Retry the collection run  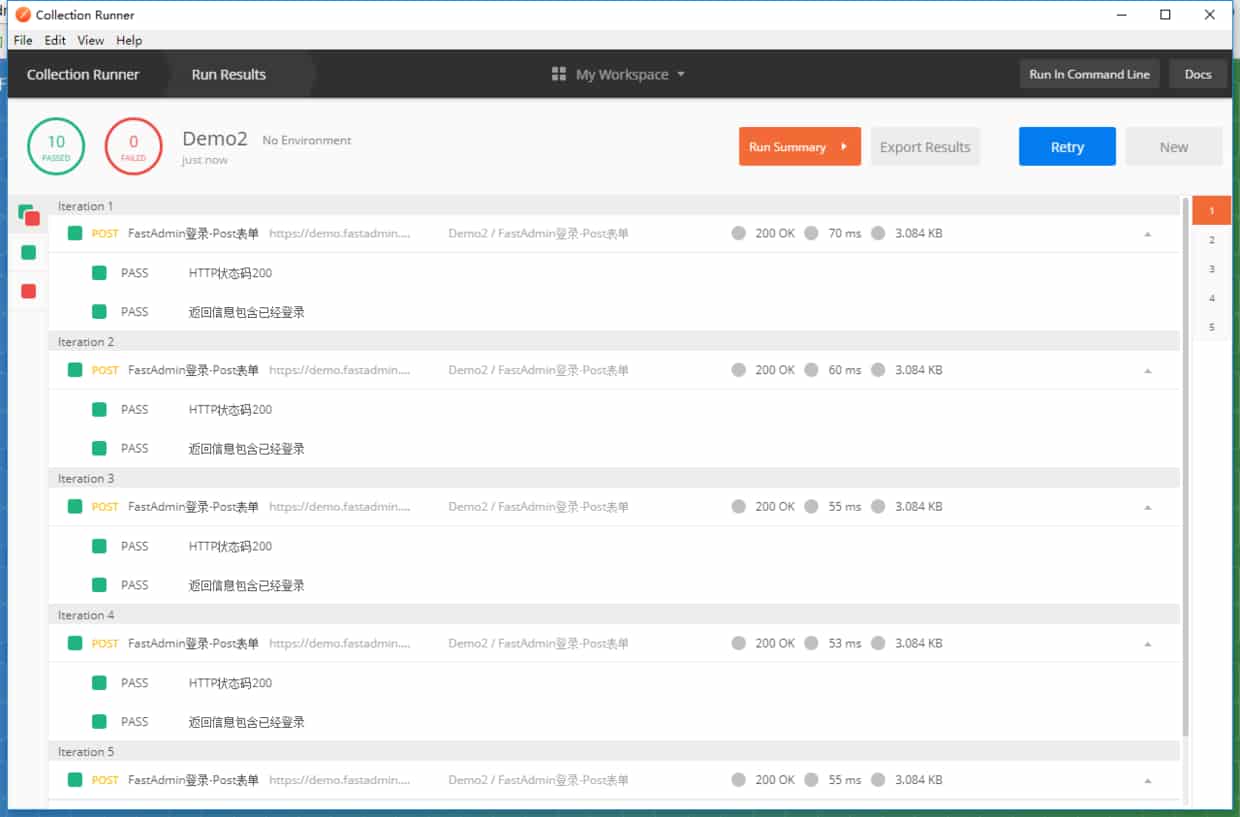tap(1067, 146)
